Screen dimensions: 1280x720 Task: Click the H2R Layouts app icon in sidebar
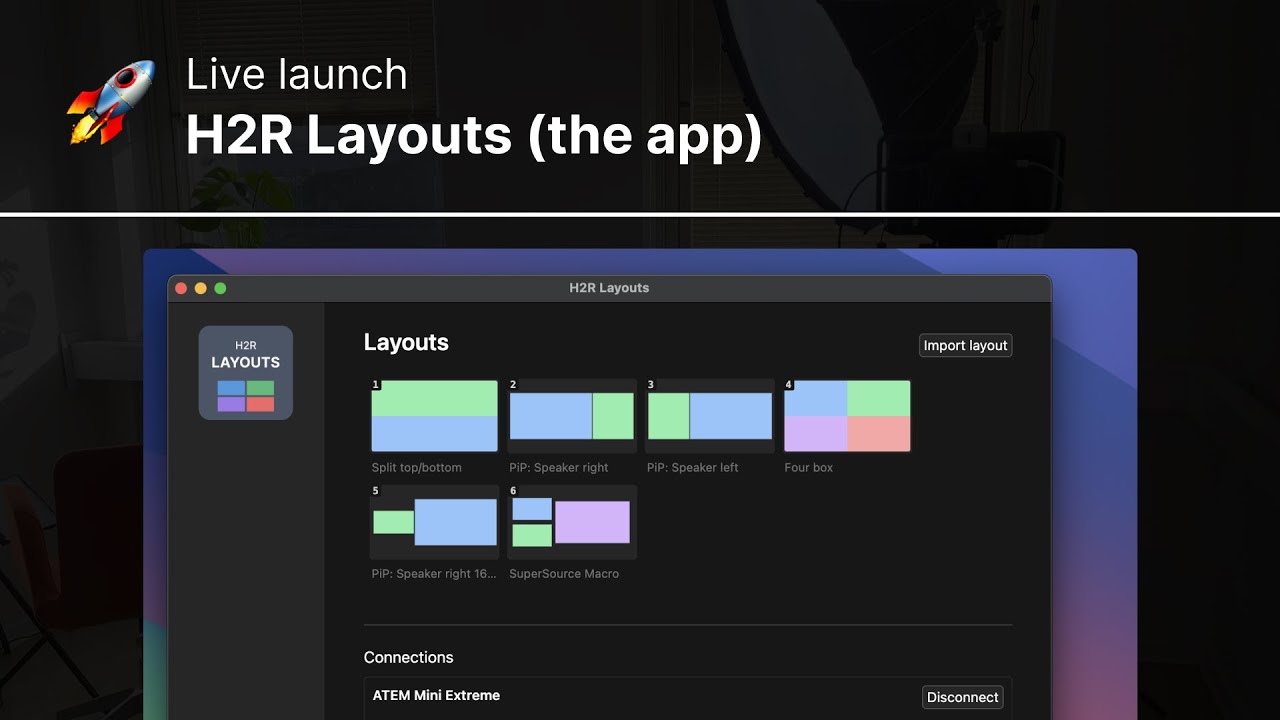tap(246, 373)
